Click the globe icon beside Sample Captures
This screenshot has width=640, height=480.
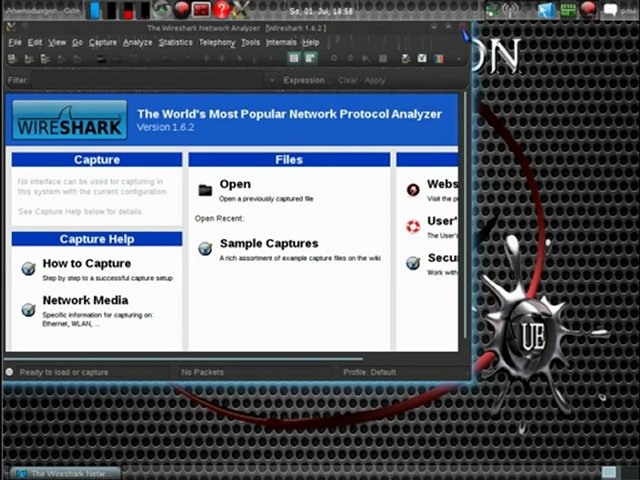(x=205, y=248)
